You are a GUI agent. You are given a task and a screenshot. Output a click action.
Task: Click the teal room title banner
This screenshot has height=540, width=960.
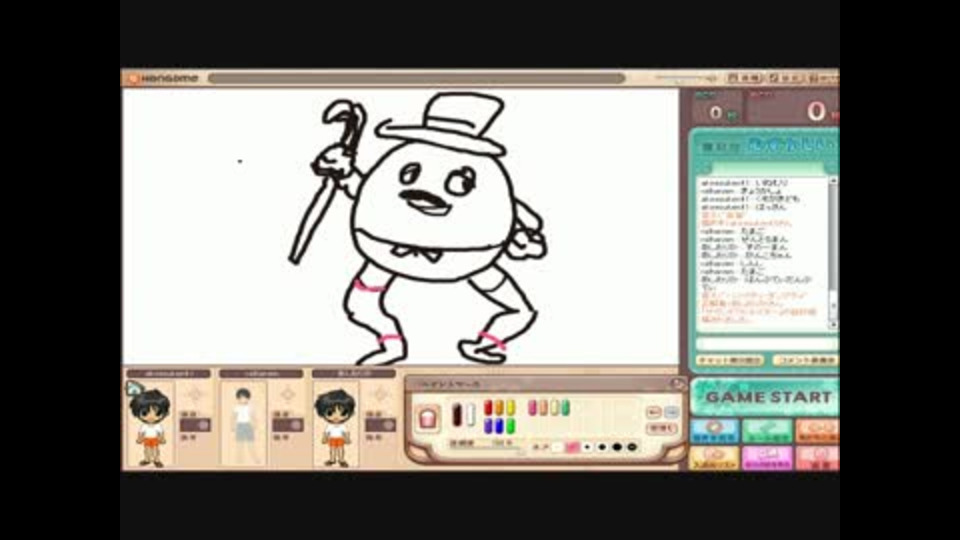pos(768,146)
